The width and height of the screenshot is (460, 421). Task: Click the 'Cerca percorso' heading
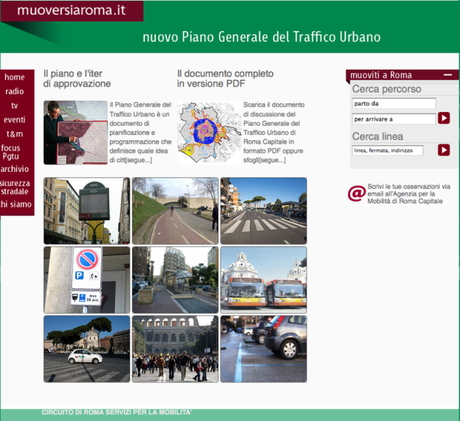[387, 89]
